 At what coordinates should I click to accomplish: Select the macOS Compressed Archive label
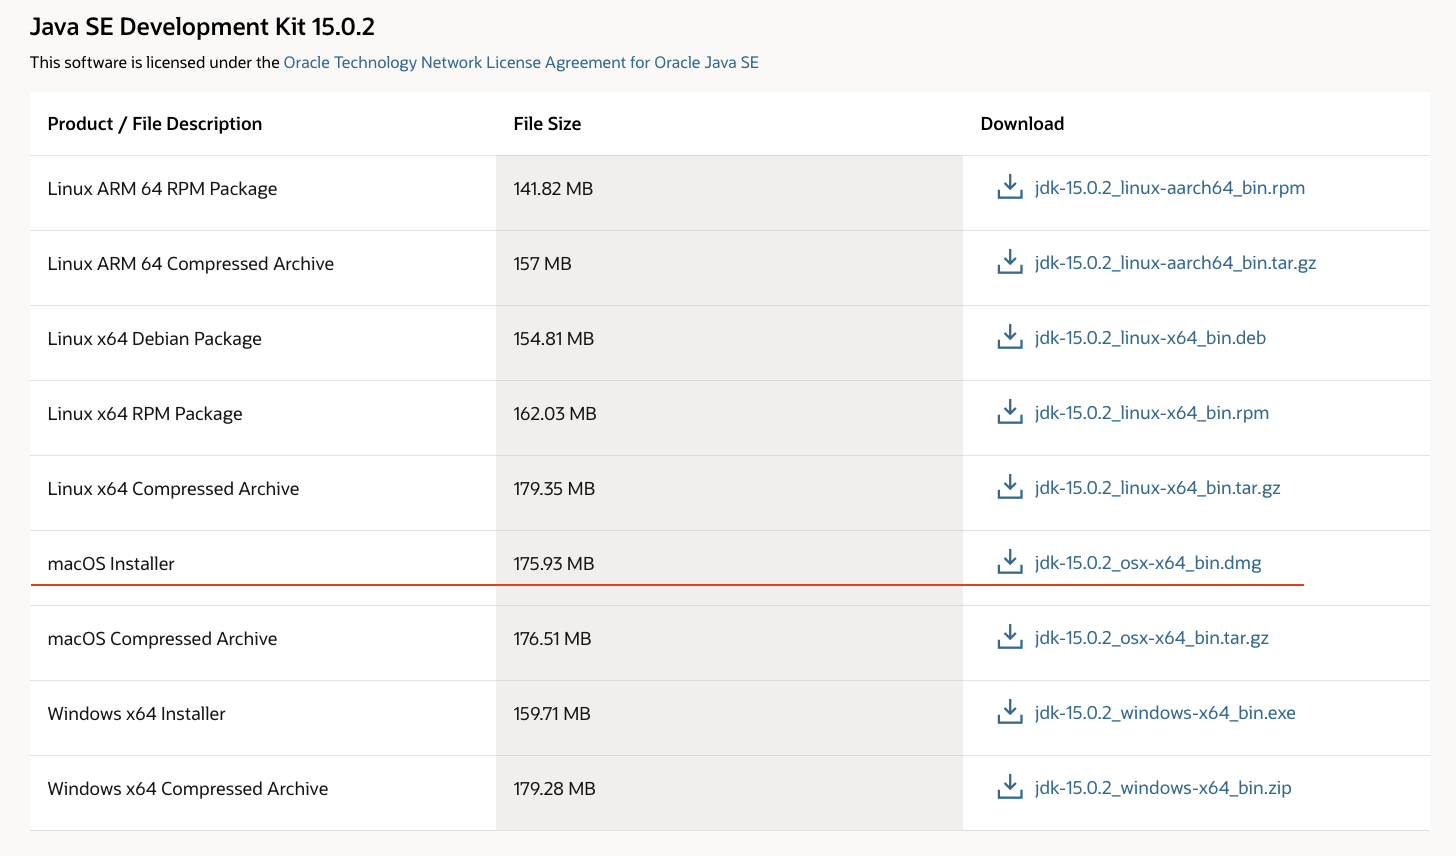[162, 639]
